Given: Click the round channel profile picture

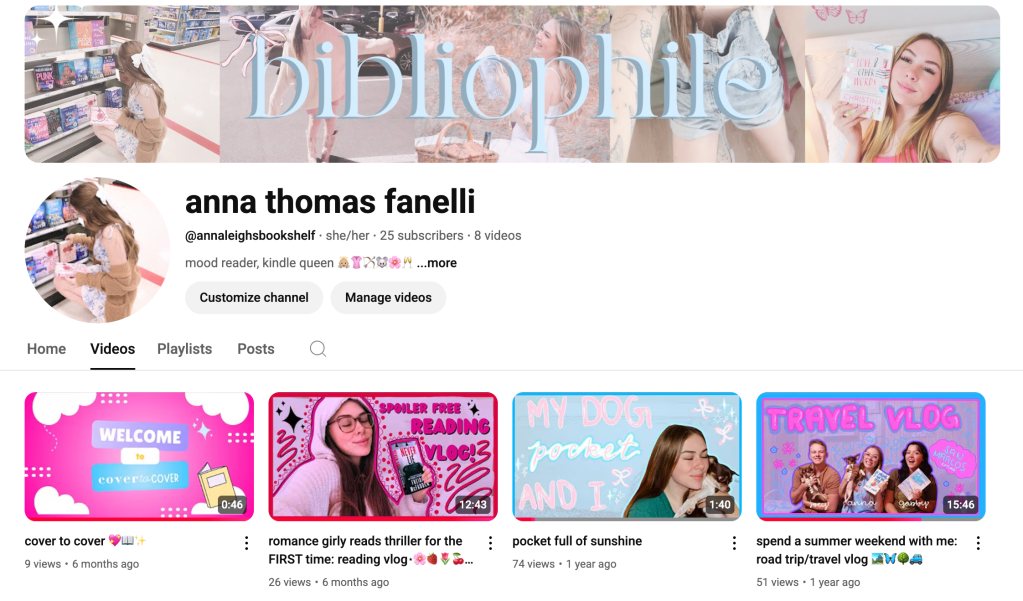Looking at the screenshot, I should click(97, 250).
